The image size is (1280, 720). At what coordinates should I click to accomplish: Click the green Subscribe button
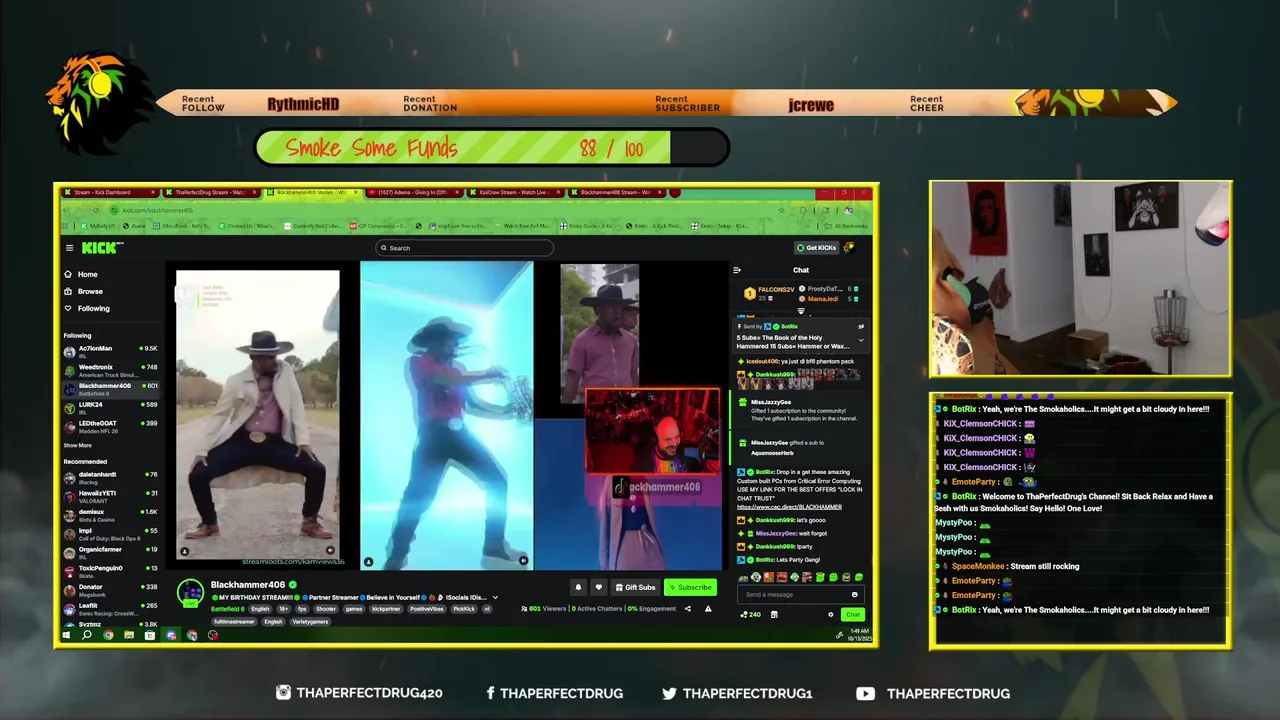pyautogui.click(x=690, y=587)
